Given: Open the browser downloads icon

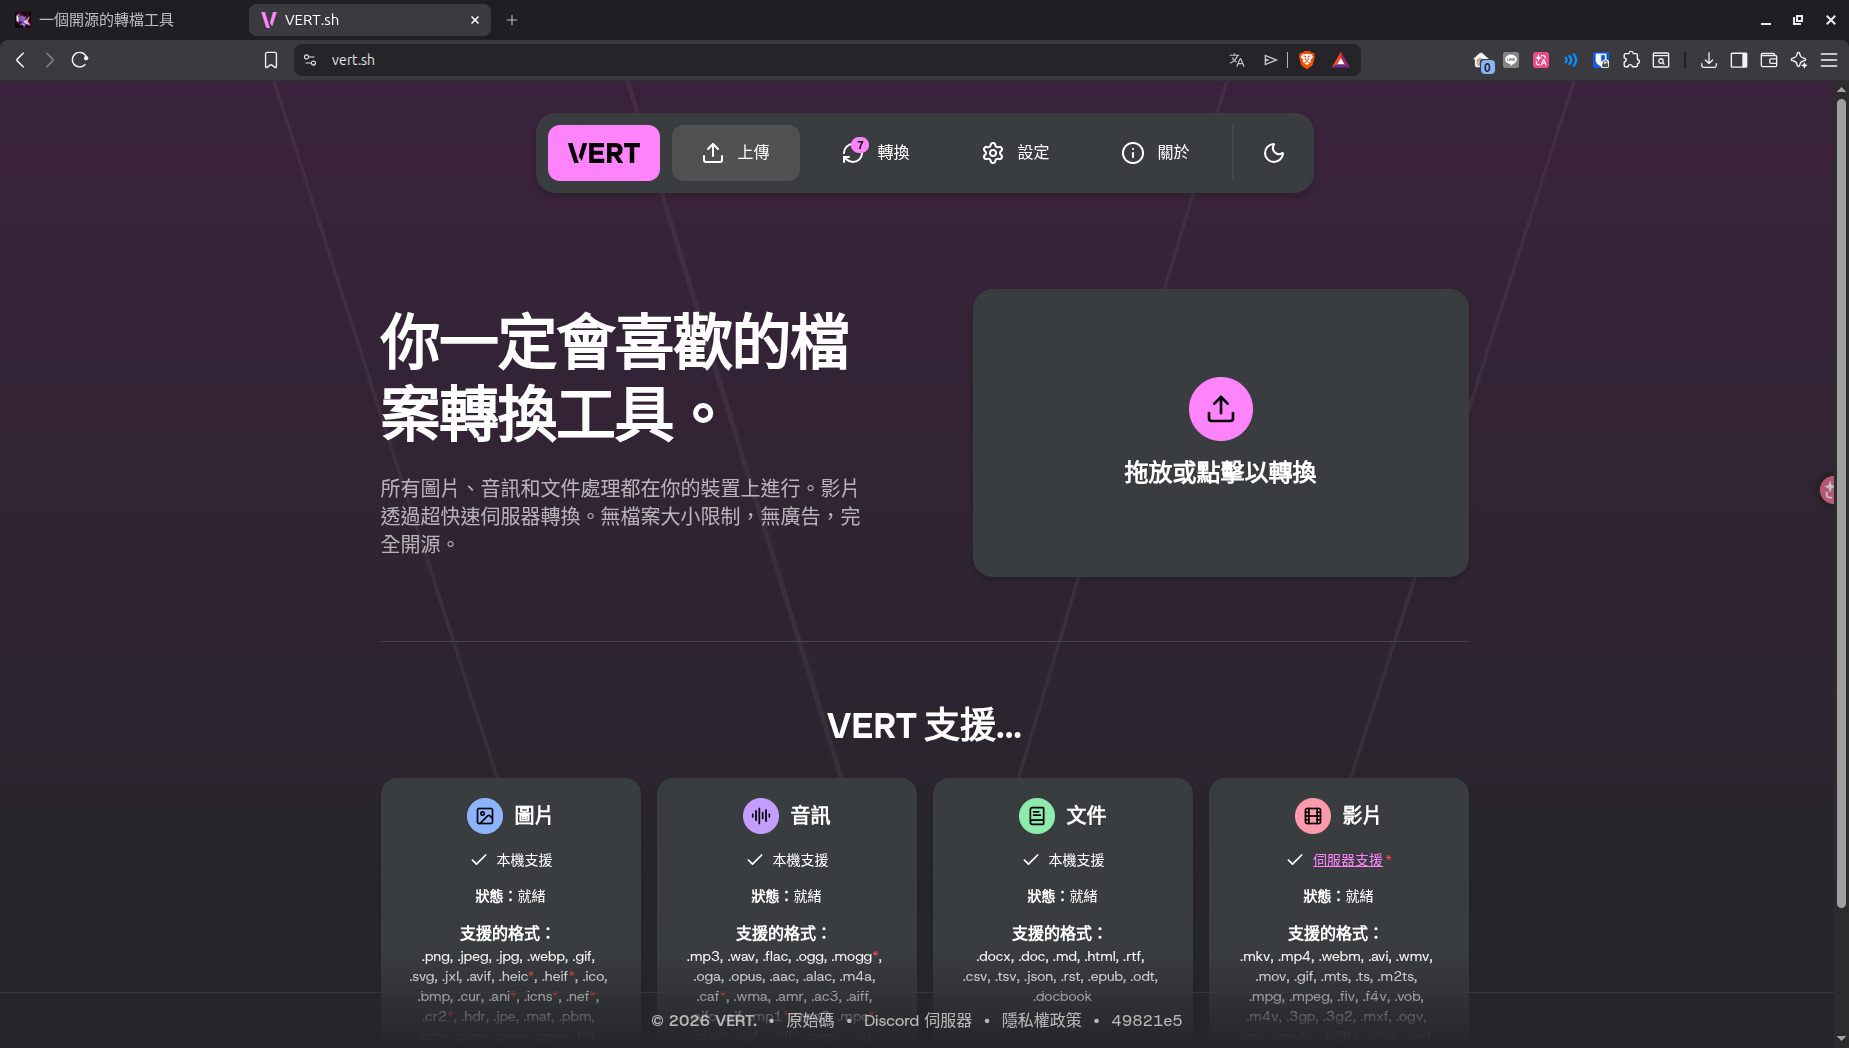Looking at the screenshot, I should [1709, 60].
